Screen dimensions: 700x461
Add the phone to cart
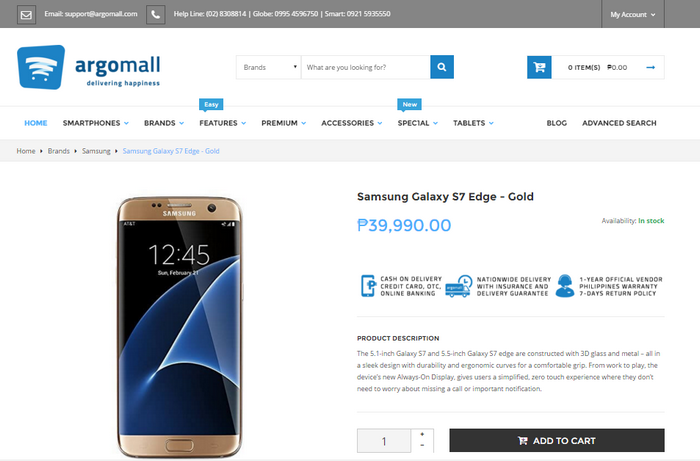coord(557,440)
